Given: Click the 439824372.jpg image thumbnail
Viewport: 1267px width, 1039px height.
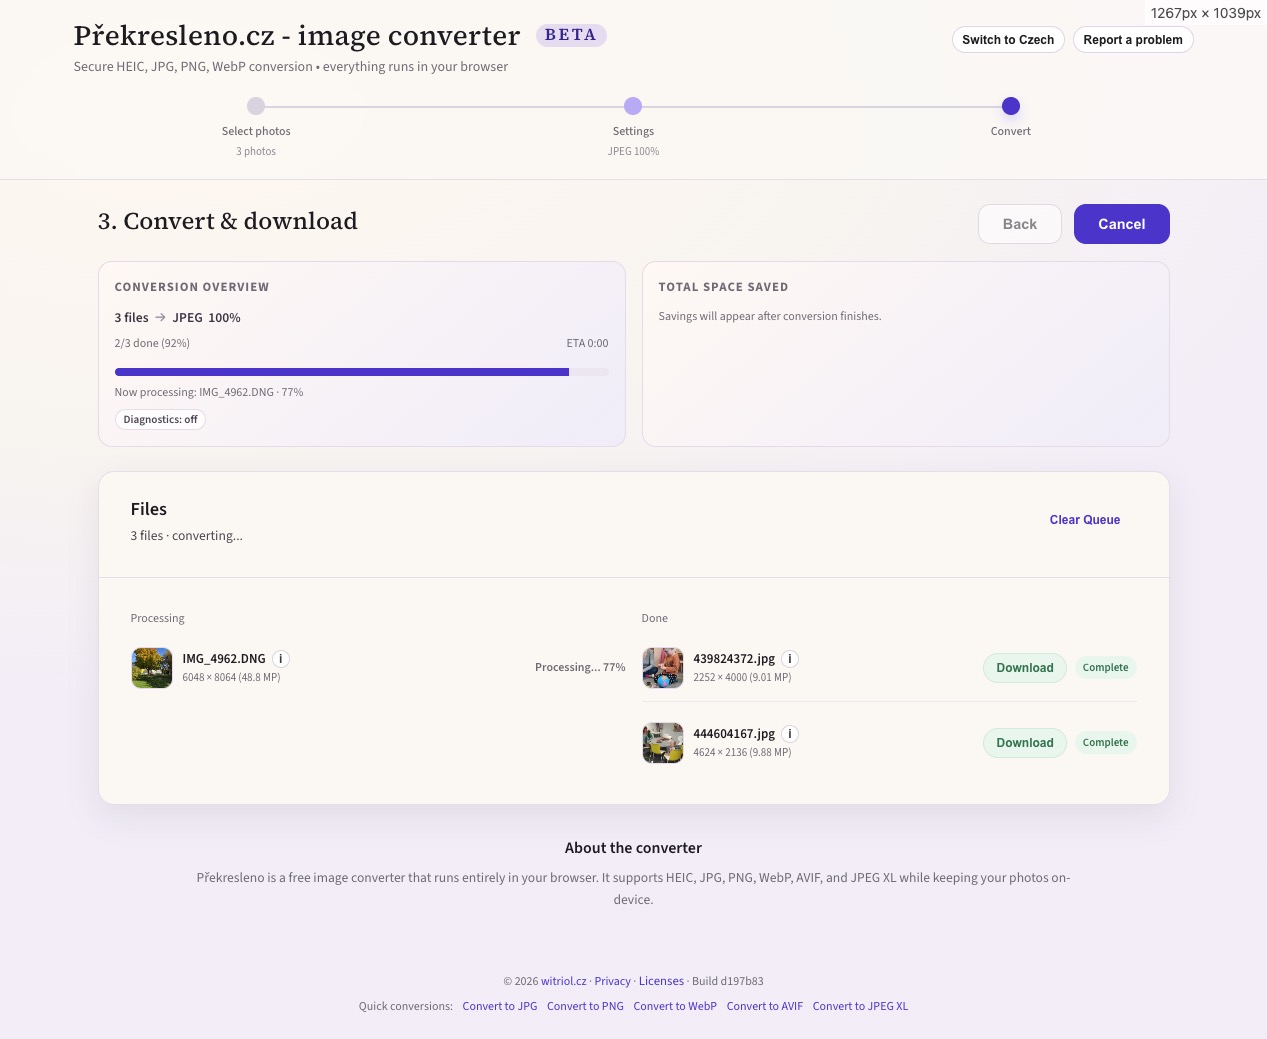Looking at the screenshot, I should click(x=662, y=667).
